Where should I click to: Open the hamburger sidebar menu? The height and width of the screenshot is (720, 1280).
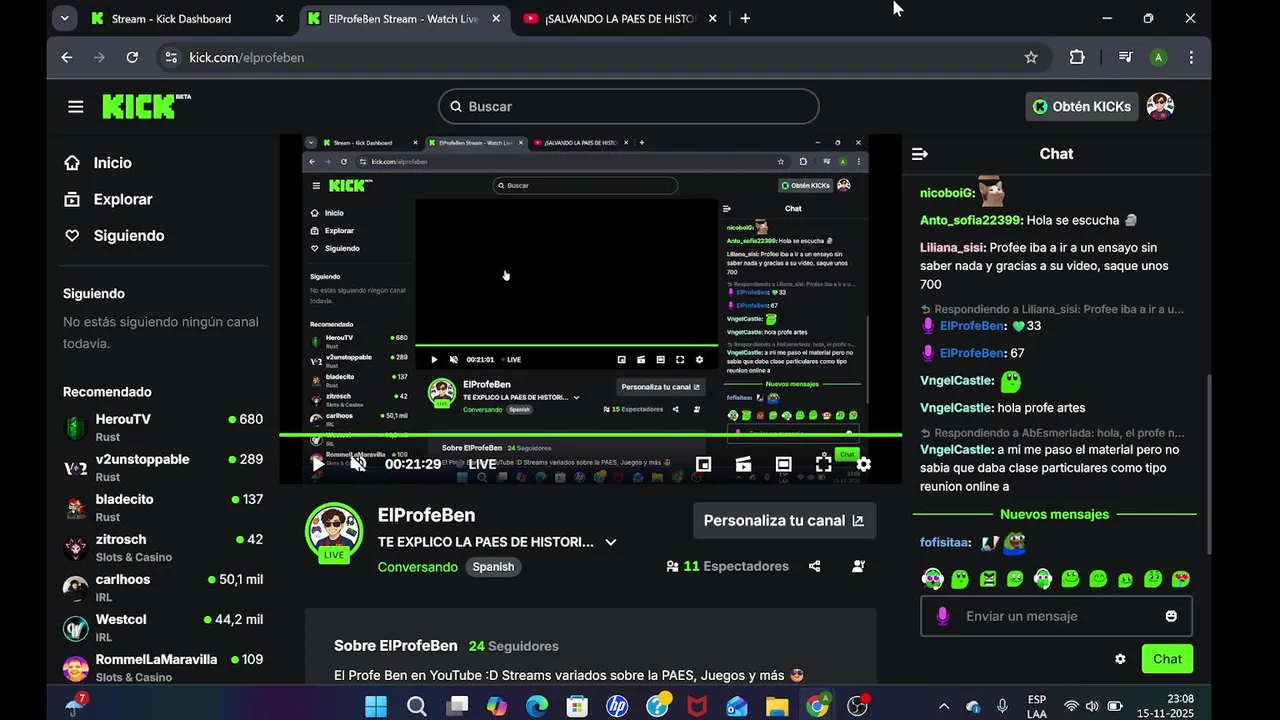click(76, 106)
